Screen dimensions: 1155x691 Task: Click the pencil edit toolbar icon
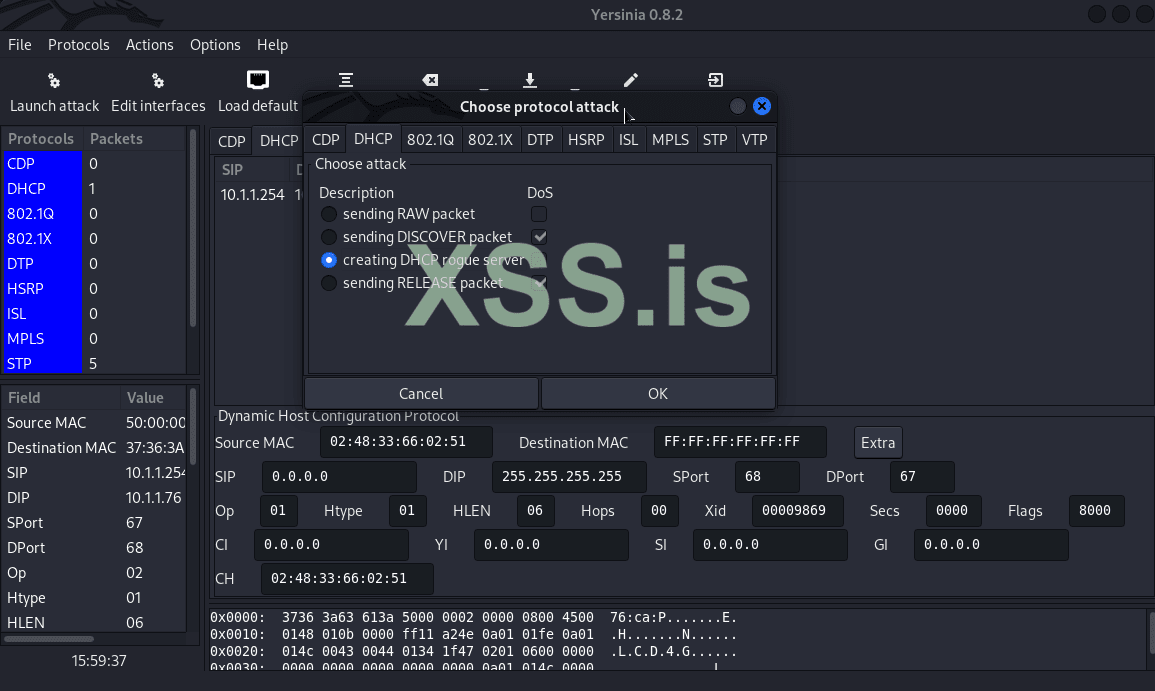pos(630,81)
